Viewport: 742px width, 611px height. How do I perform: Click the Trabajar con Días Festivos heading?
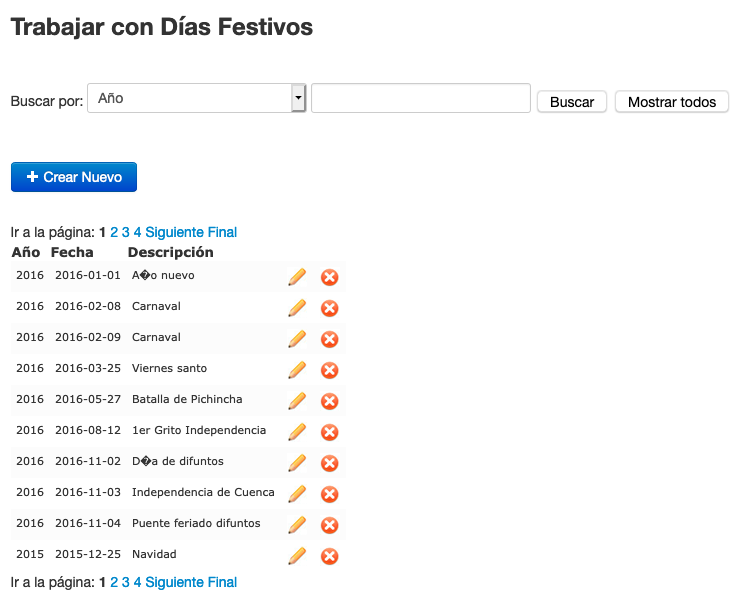(x=162, y=27)
